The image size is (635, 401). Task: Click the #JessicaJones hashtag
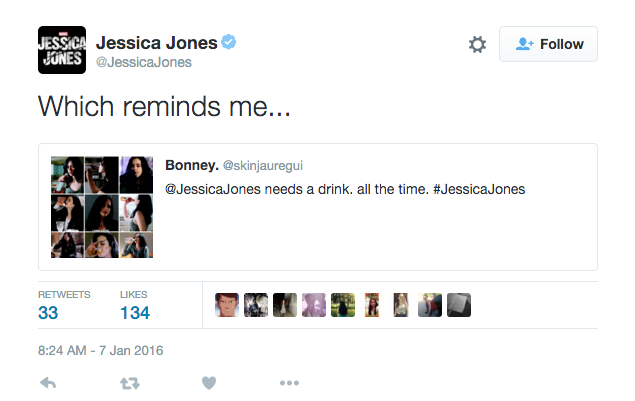coord(479,188)
